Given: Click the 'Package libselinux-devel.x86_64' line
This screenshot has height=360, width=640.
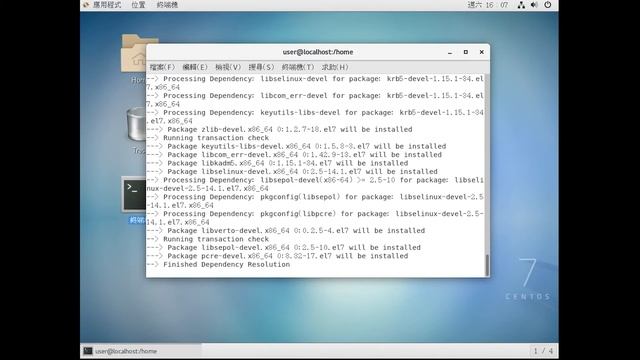Looking at the screenshot, I should coord(292,171).
